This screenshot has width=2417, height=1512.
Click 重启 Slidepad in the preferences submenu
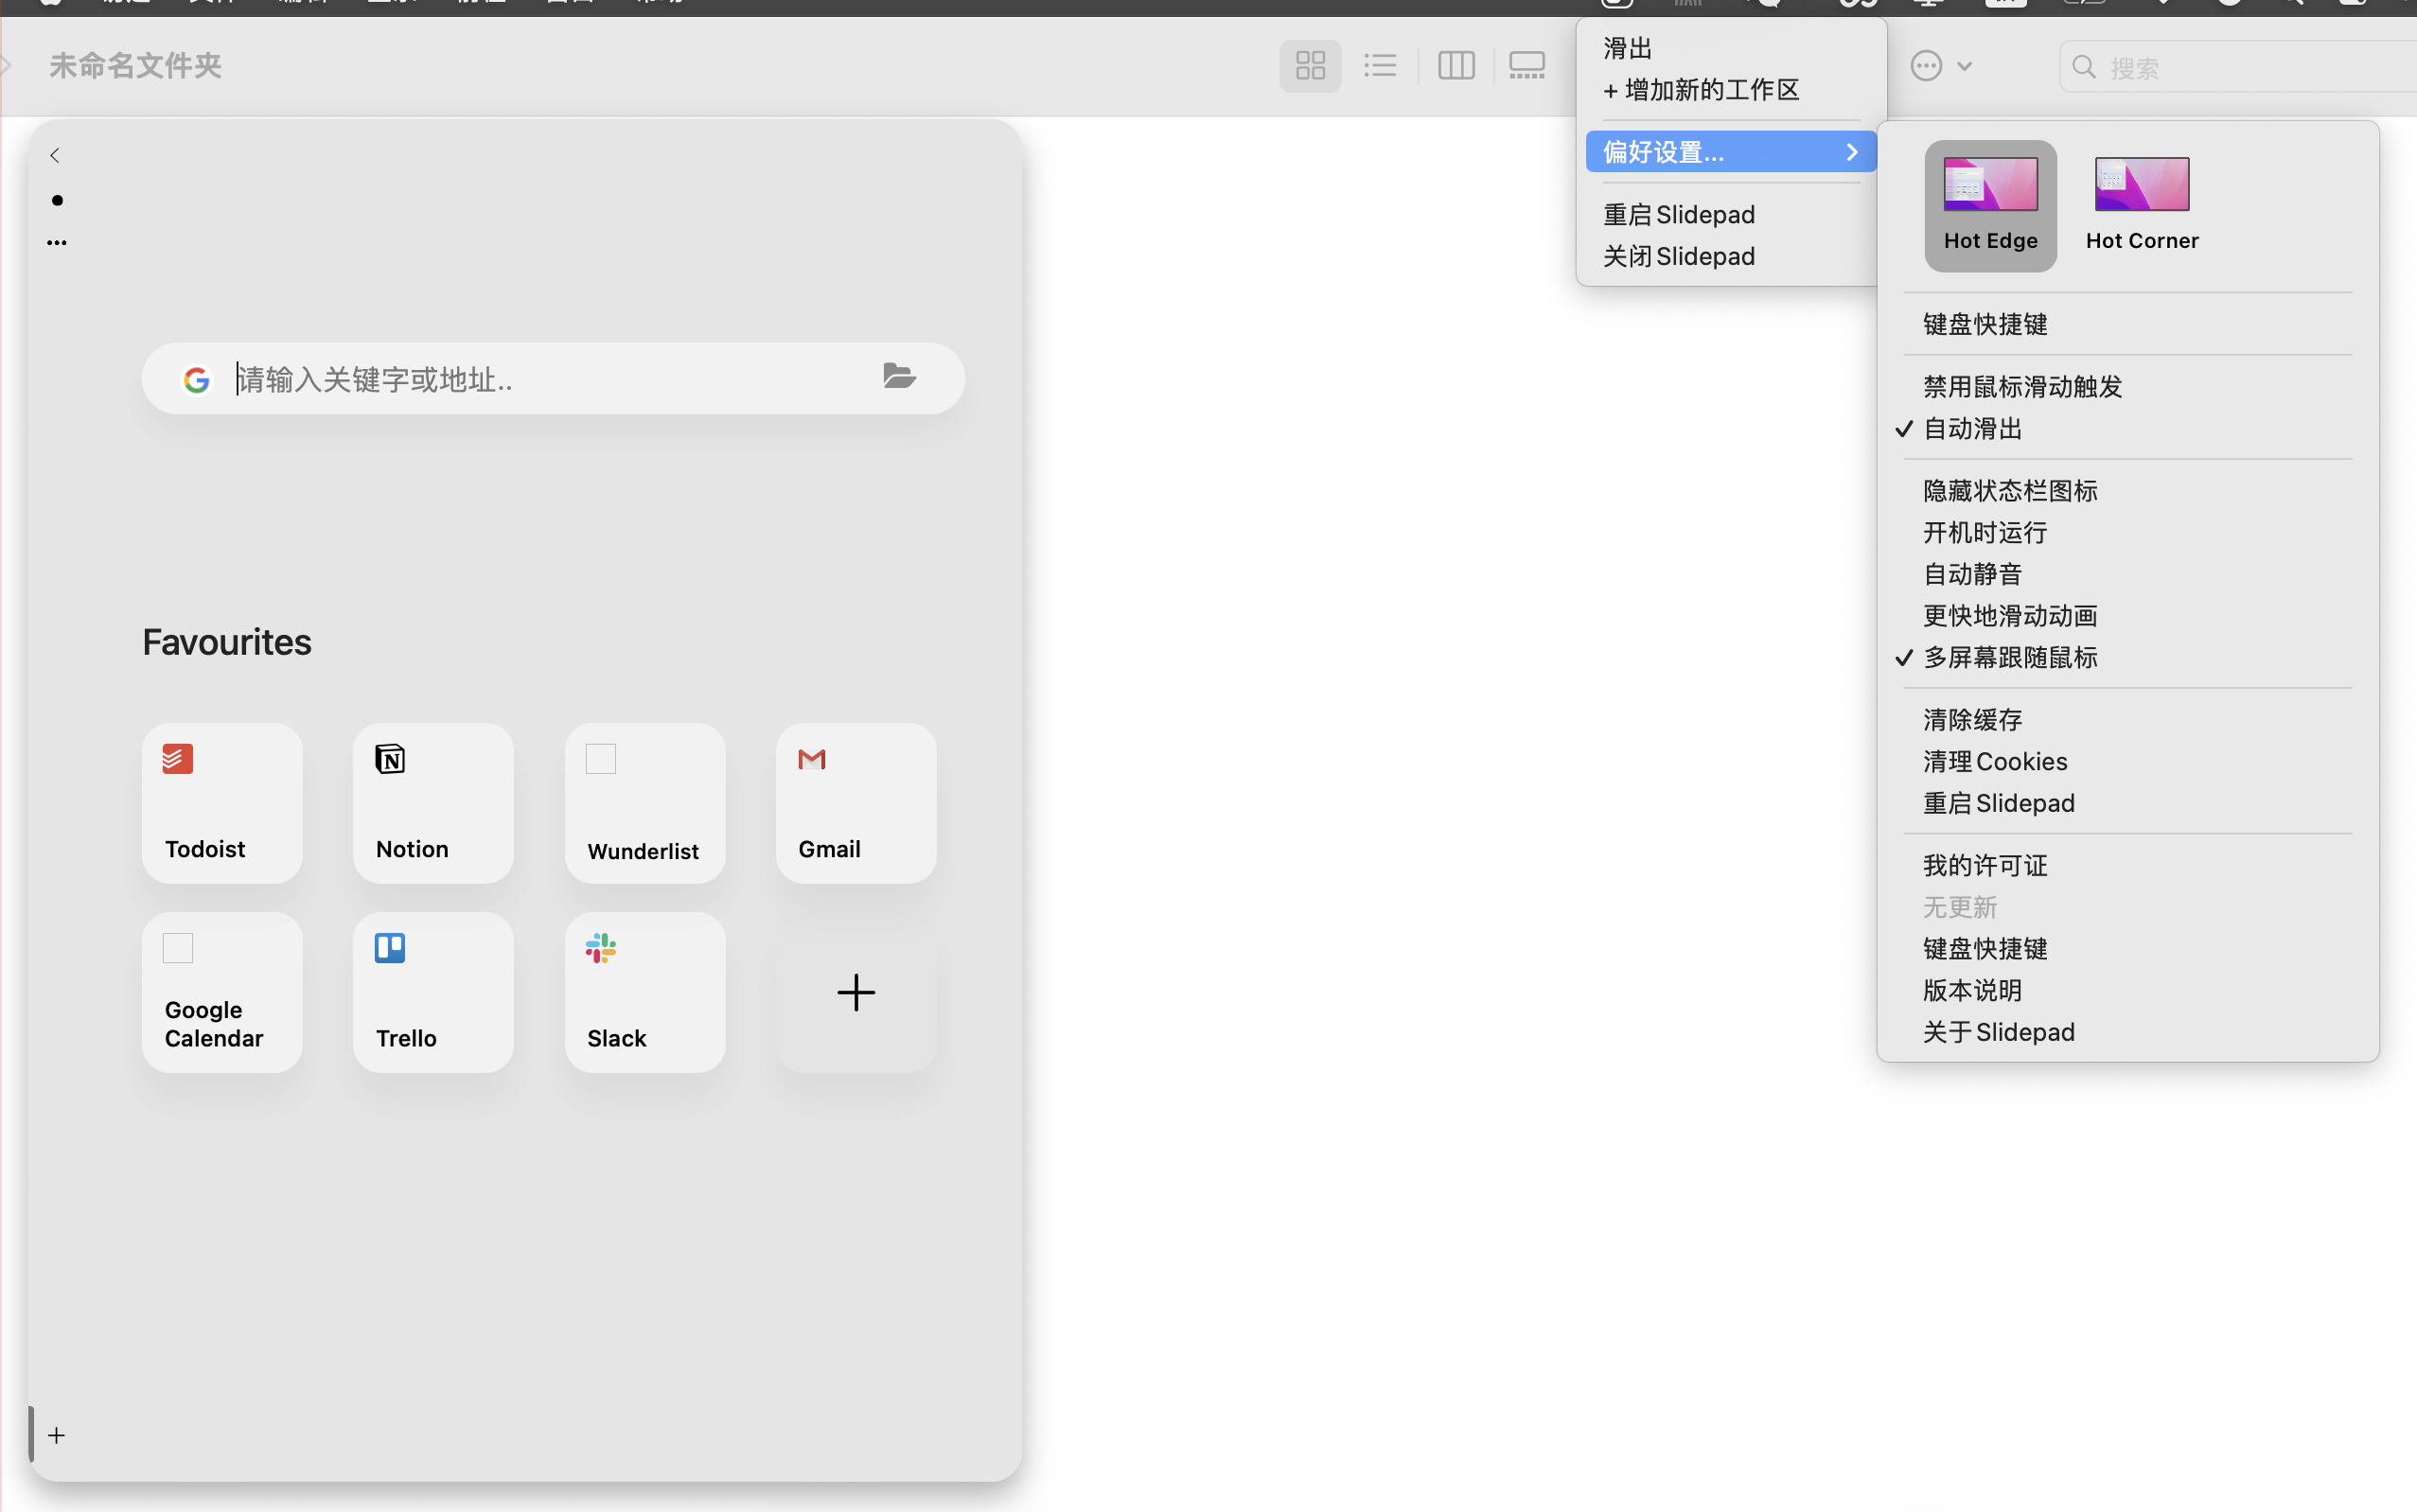click(2128, 803)
